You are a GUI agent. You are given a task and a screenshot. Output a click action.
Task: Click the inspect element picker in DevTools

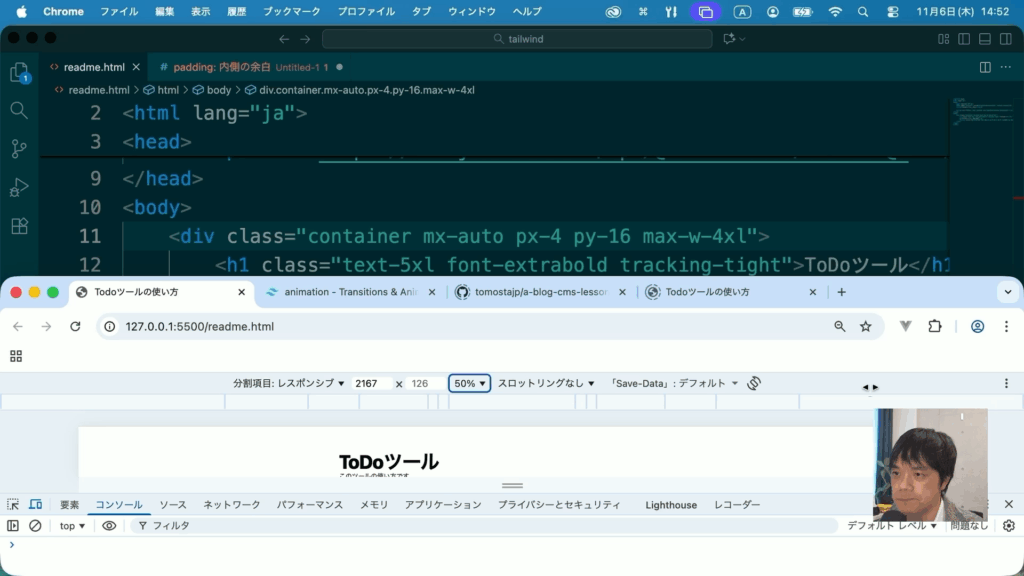(x=13, y=505)
